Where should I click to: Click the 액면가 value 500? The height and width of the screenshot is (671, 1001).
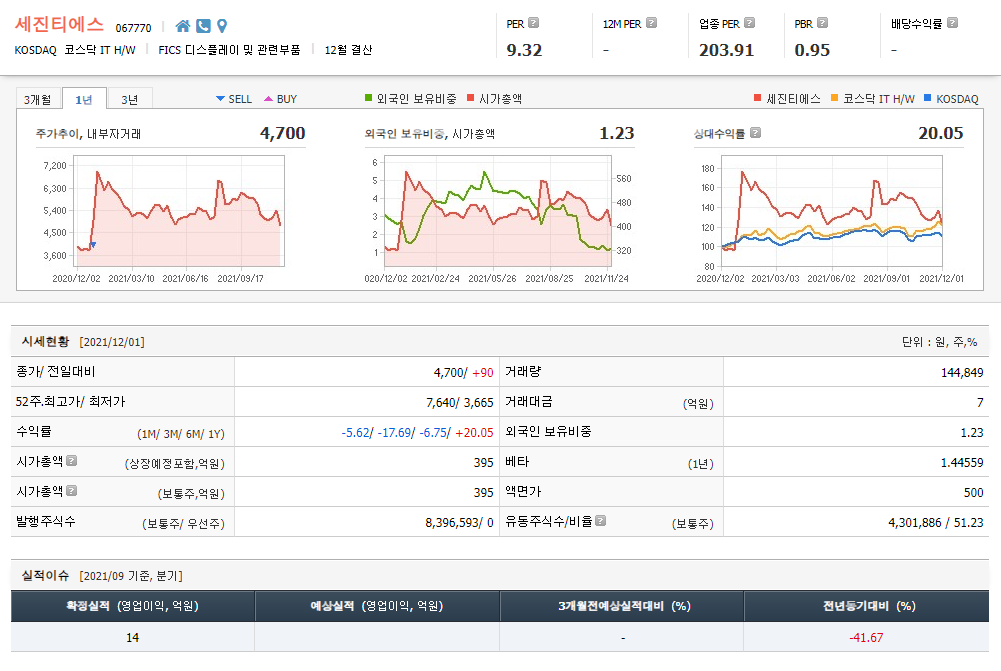click(974, 493)
